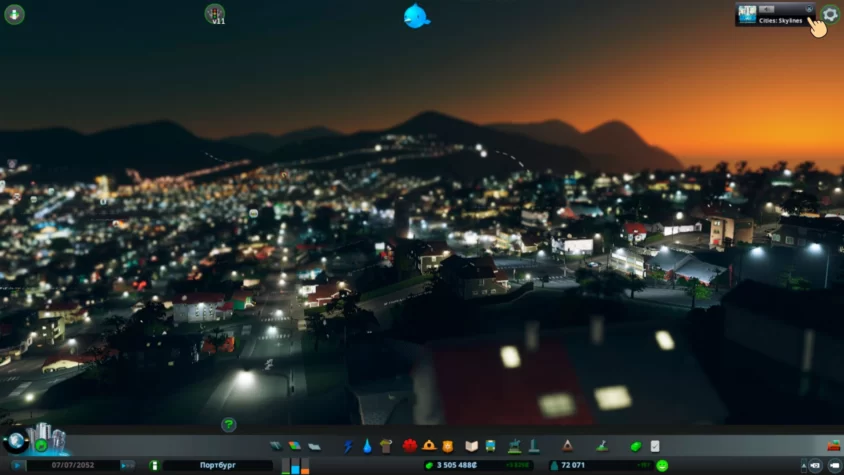844x475 pixels.
Task: Open Unique Buildings menu
Action: coord(534,446)
